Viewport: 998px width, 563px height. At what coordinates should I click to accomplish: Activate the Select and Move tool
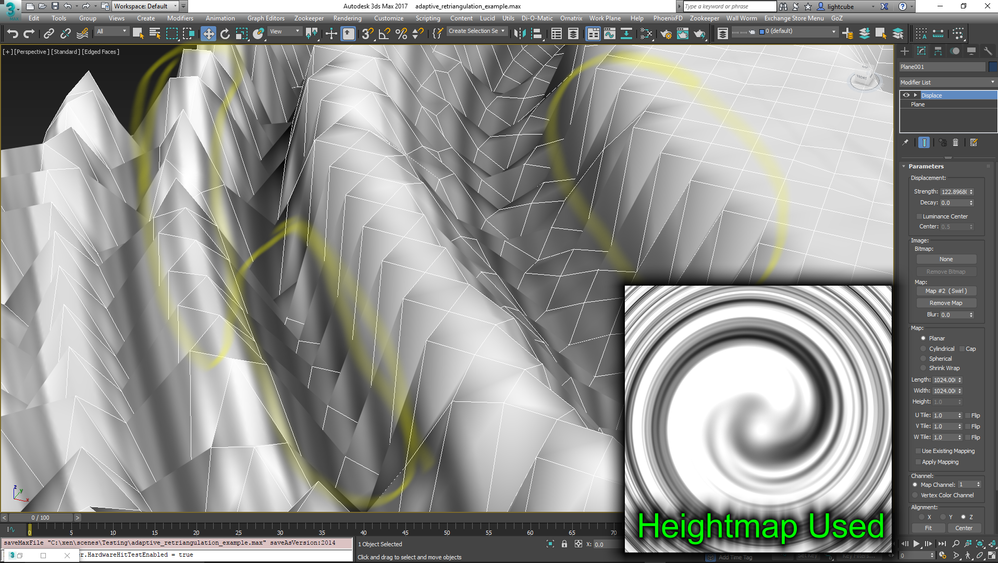pyautogui.click(x=208, y=34)
